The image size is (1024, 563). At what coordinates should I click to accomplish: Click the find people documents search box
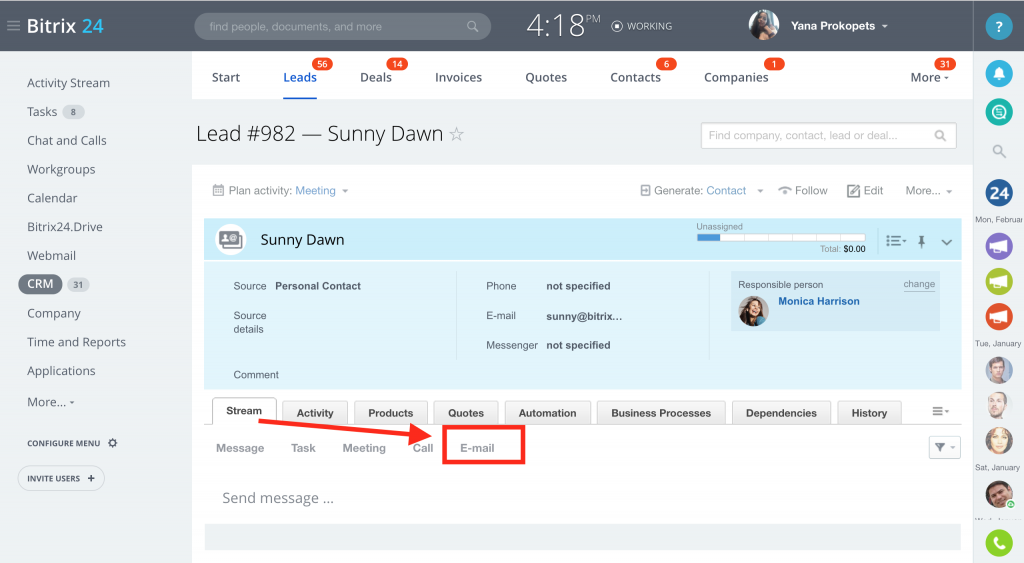tap(342, 27)
